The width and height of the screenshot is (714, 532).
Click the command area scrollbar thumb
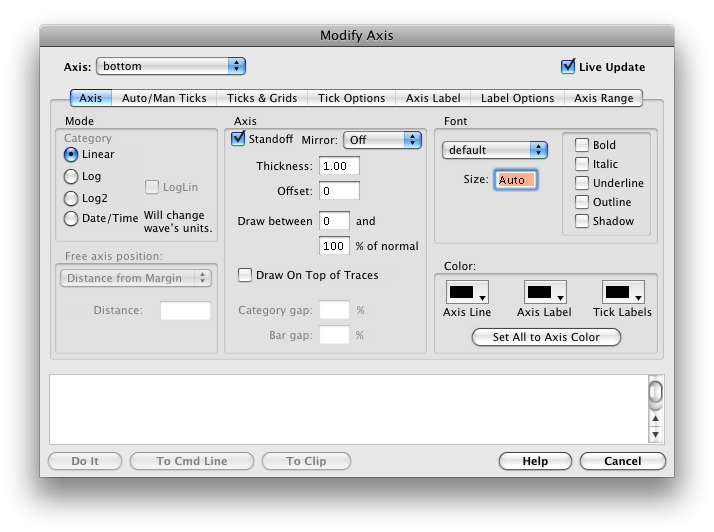click(x=656, y=392)
